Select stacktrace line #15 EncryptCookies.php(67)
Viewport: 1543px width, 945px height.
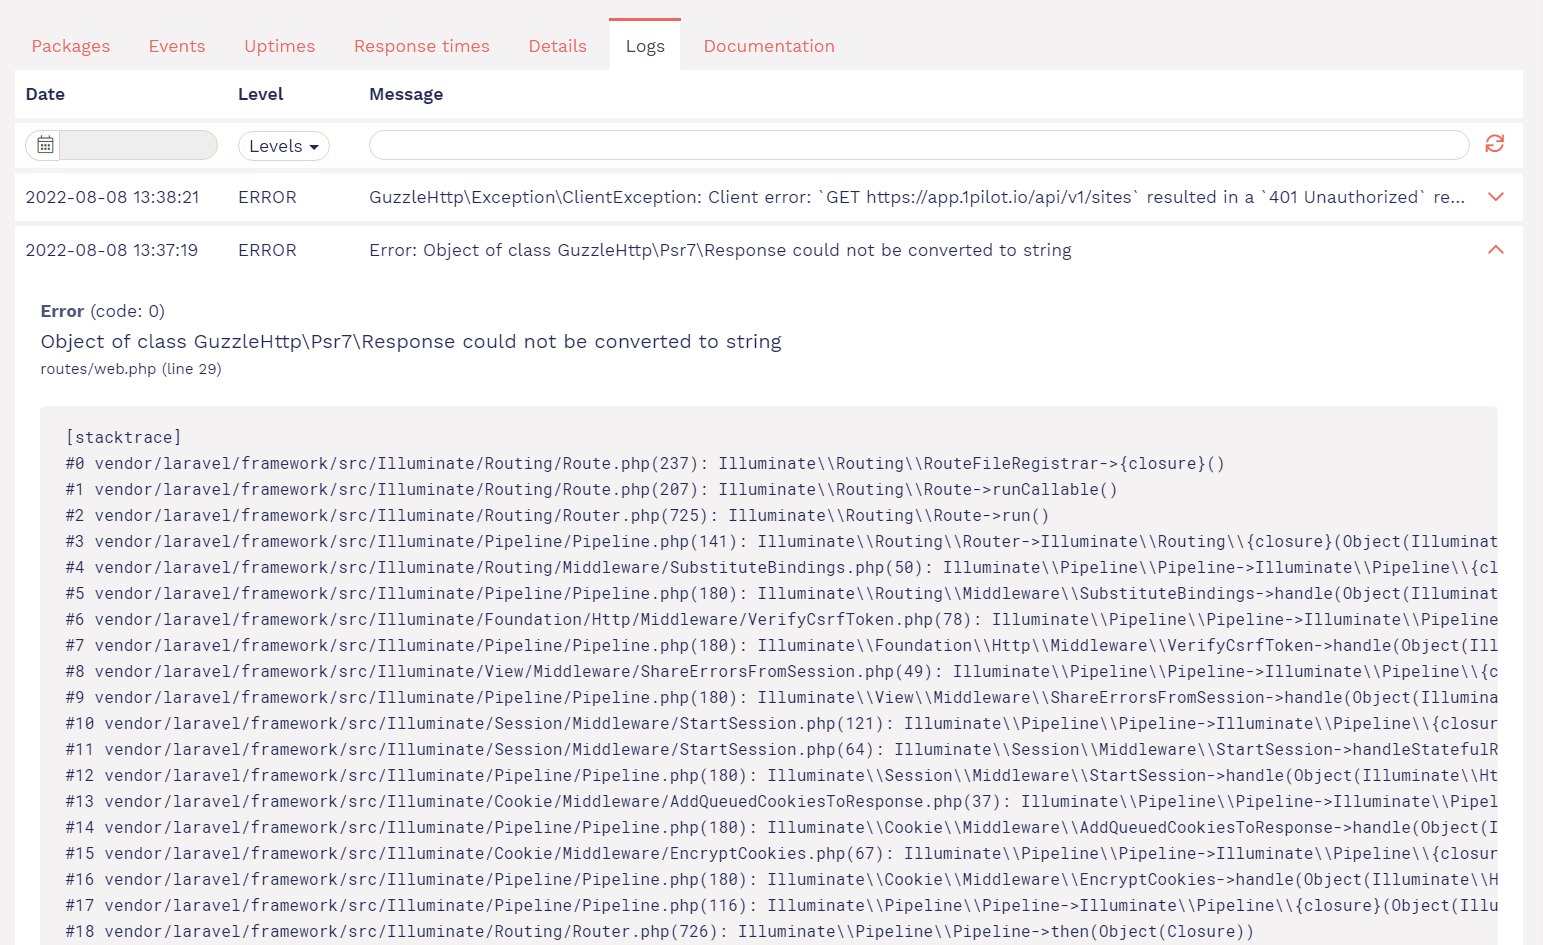(x=782, y=853)
